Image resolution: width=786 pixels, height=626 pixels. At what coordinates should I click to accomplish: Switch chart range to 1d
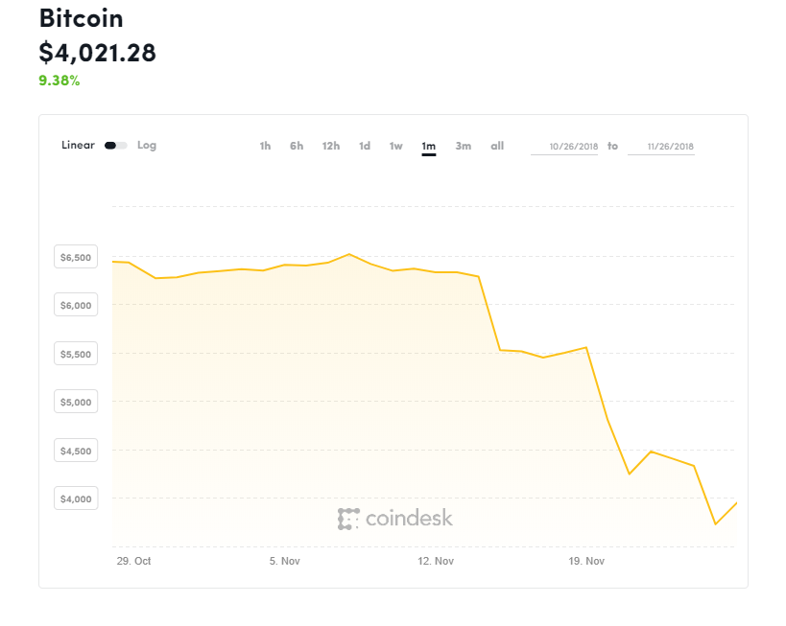coord(364,146)
